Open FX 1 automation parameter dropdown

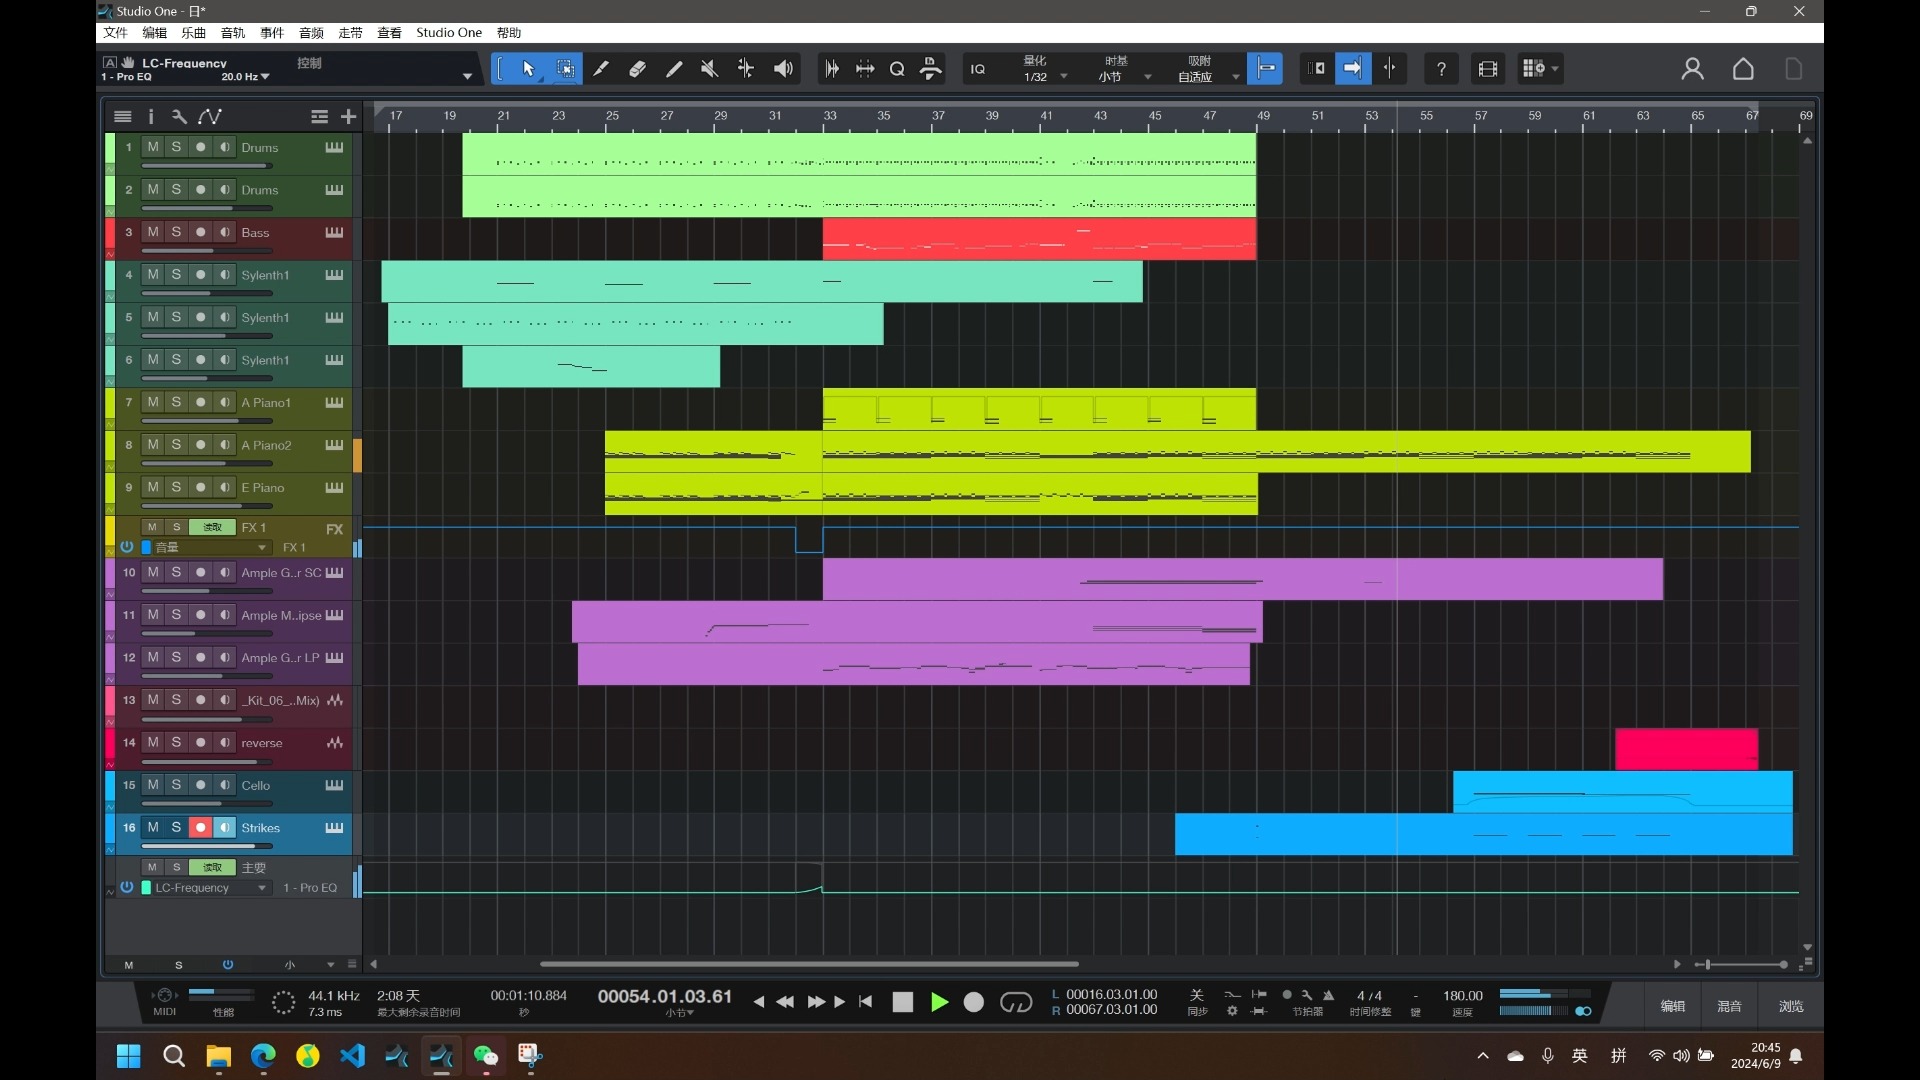[x=262, y=548]
